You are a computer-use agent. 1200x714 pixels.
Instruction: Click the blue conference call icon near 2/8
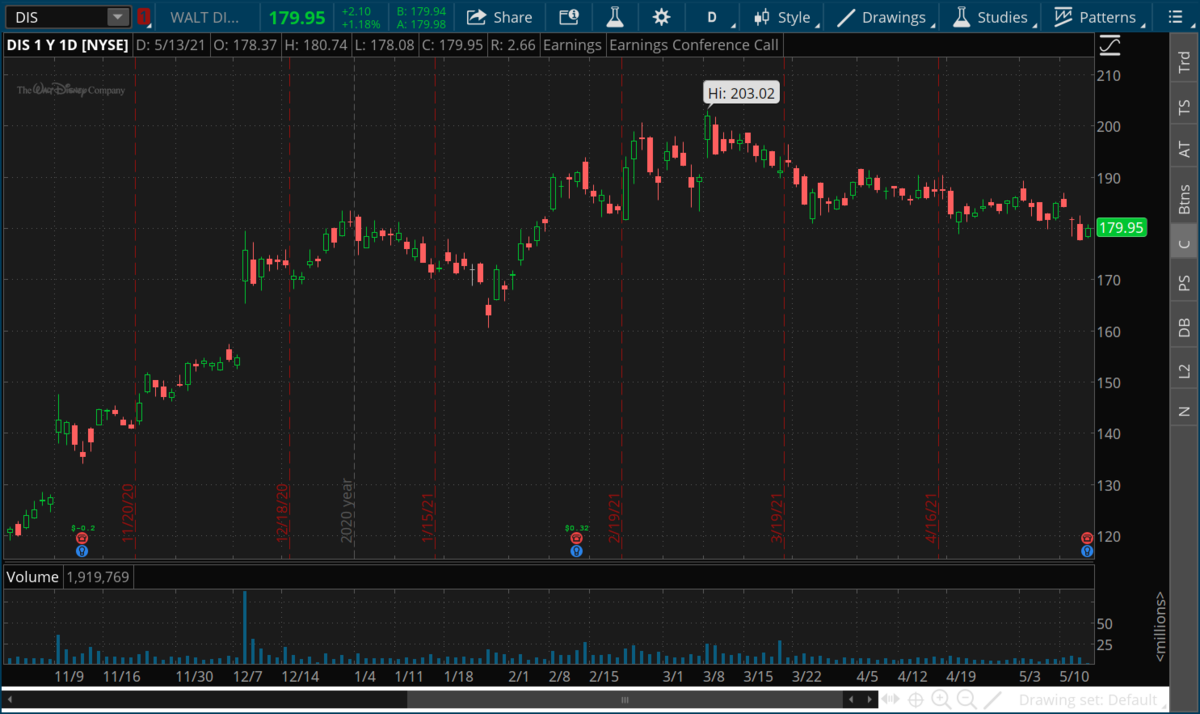click(x=577, y=550)
